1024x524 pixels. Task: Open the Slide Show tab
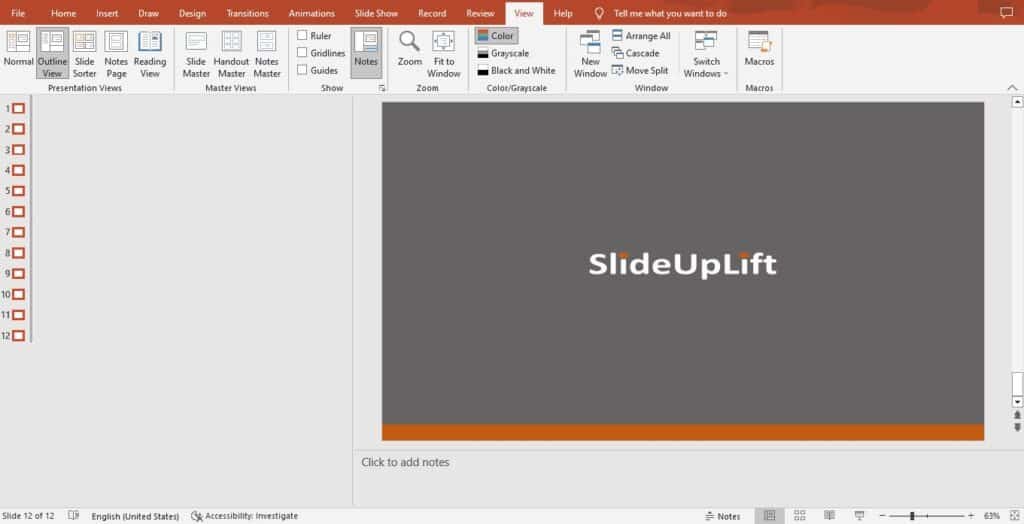pyautogui.click(x=376, y=13)
